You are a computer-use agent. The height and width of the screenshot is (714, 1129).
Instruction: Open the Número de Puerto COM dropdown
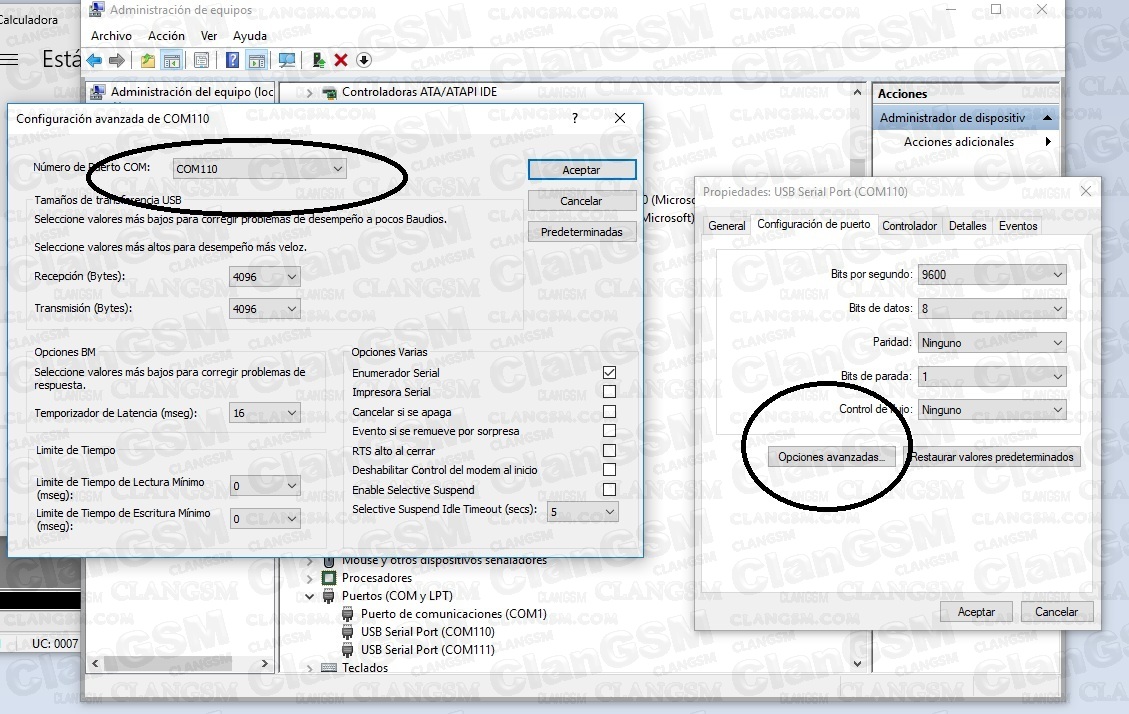tap(259, 169)
